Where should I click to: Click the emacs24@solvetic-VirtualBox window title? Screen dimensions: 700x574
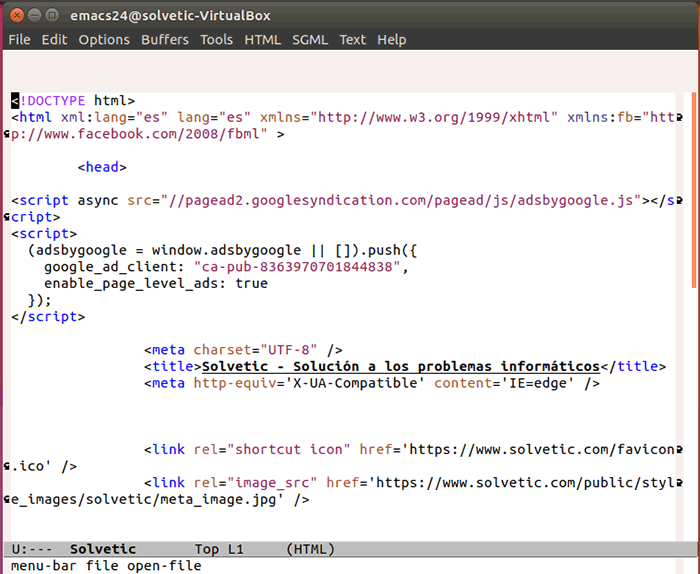click(x=170, y=16)
